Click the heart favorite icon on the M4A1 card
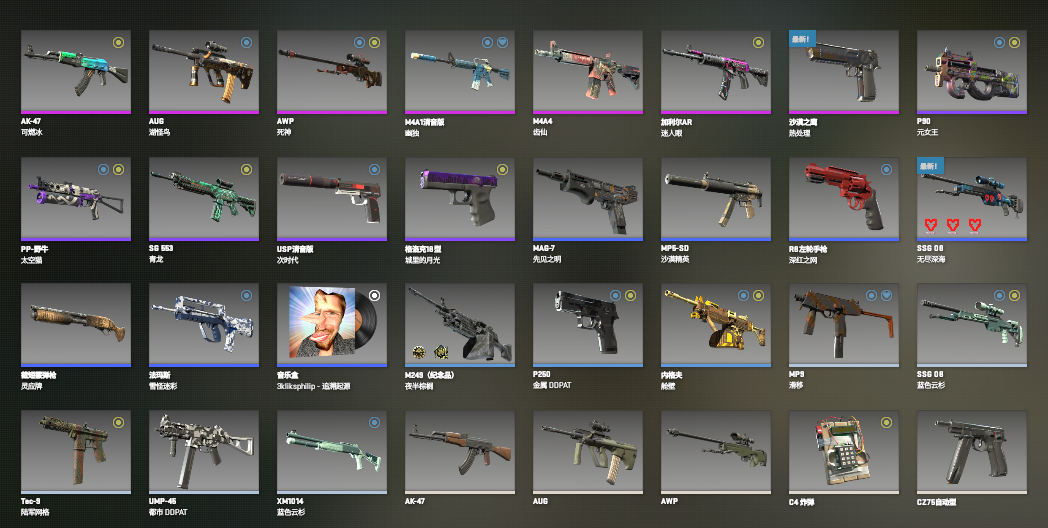The image size is (1048, 528). pyautogui.click(x=503, y=43)
